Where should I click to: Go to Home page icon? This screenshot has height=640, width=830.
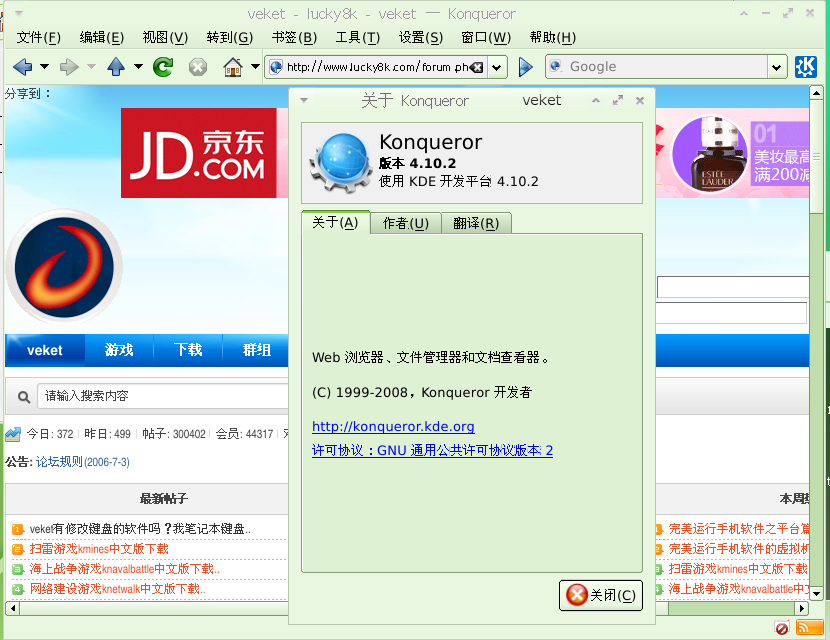pyautogui.click(x=233, y=67)
